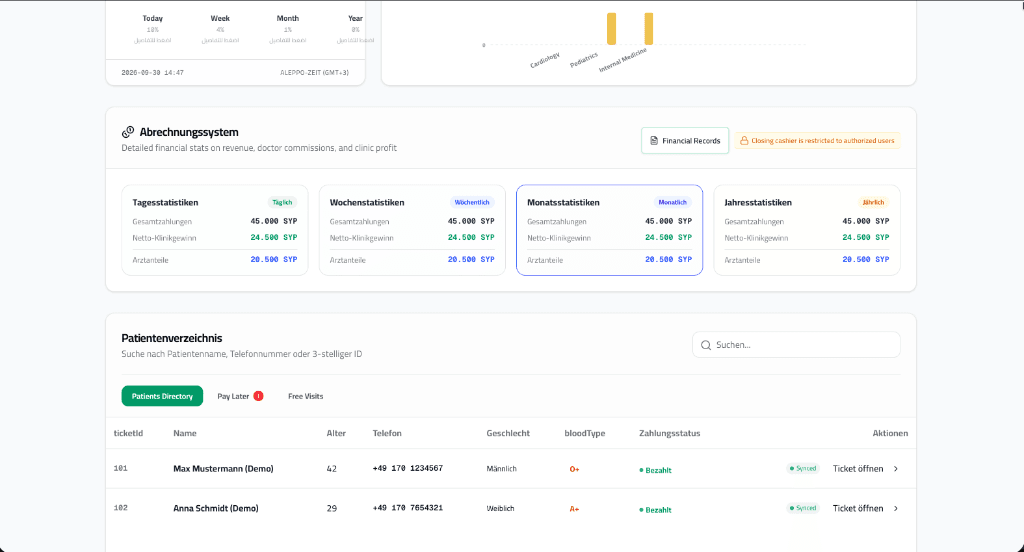Click Arztanteile value in Tagesstatistiken card

point(274,259)
